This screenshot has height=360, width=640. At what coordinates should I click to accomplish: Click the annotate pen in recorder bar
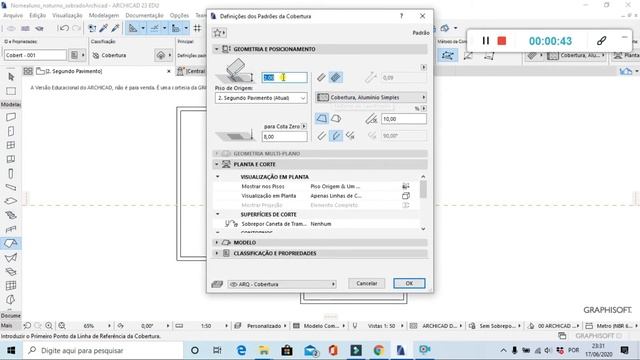point(601,40)
